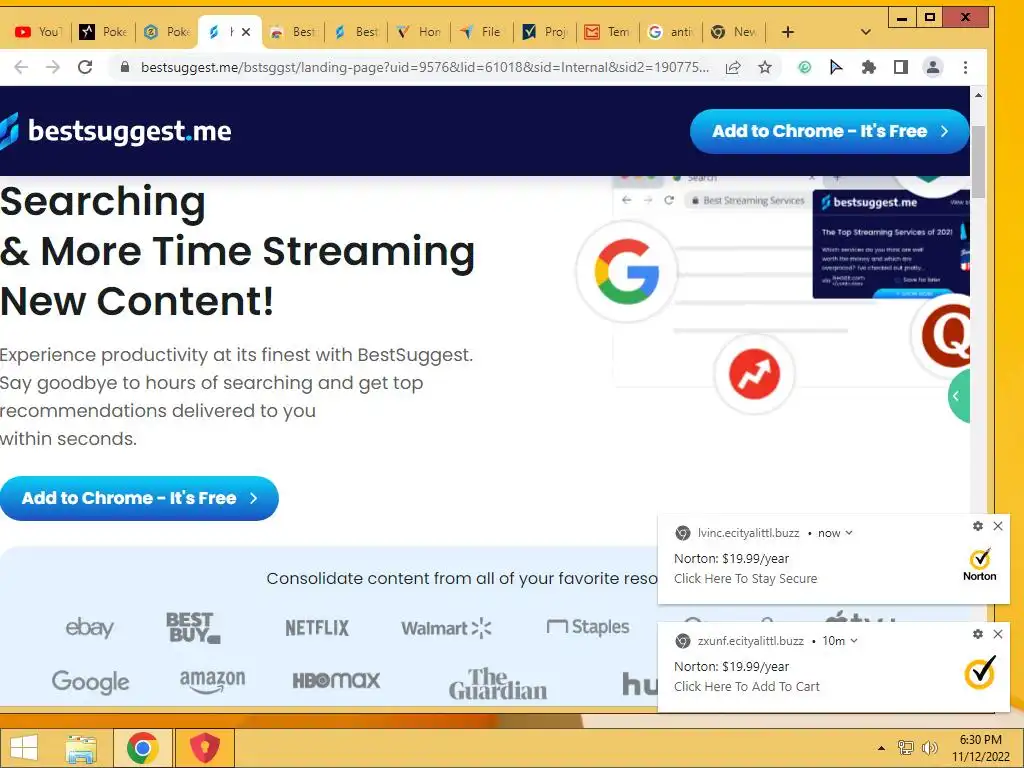Click the green circular extension icon
Image resolution: width=1024 pixels, height=768 pixels.
click(x=805, y=67)
